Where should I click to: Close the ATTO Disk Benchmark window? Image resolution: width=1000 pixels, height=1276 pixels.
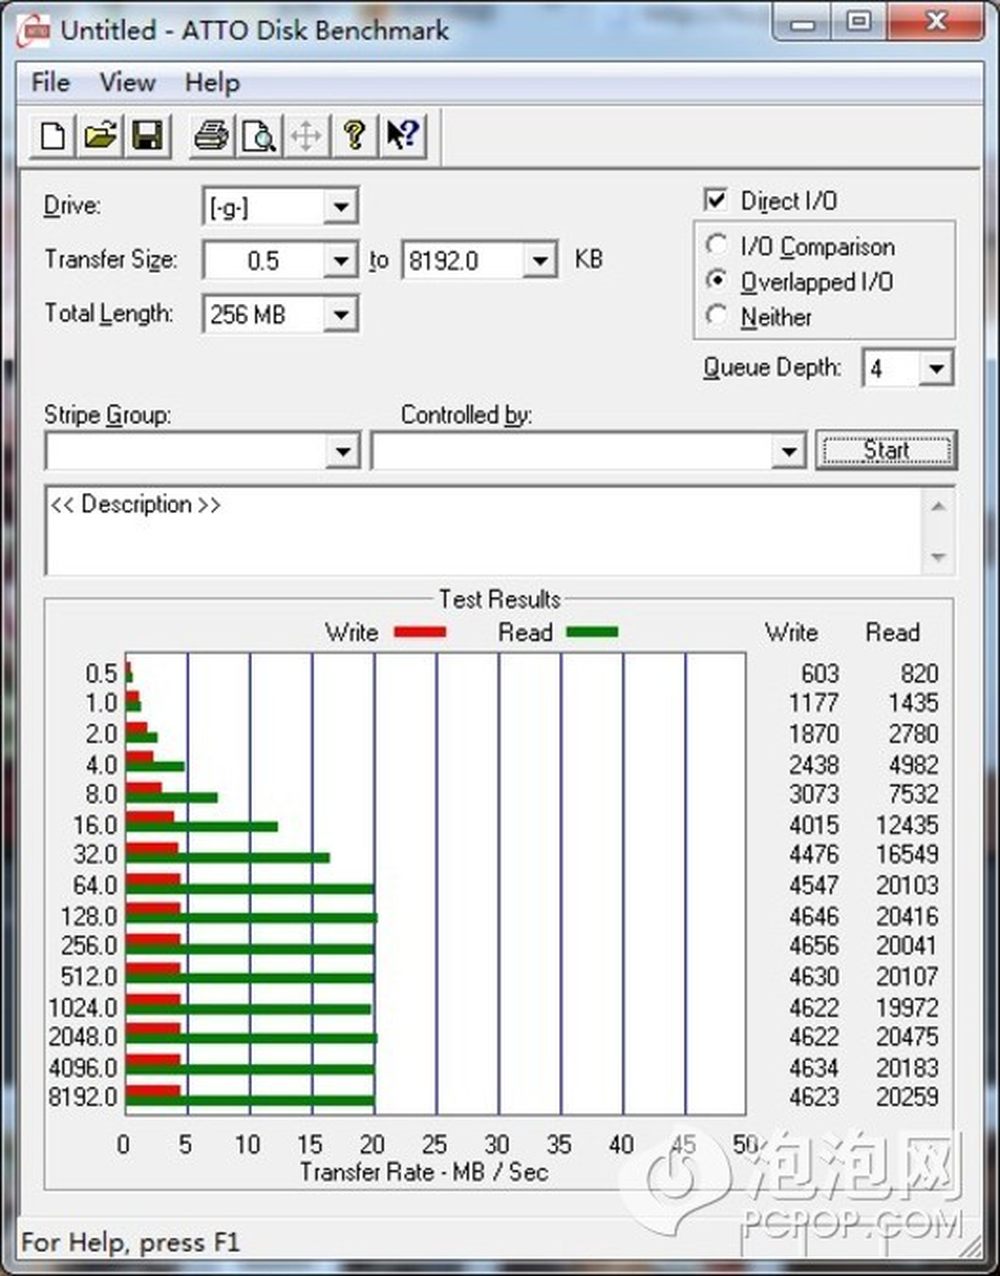937,24
